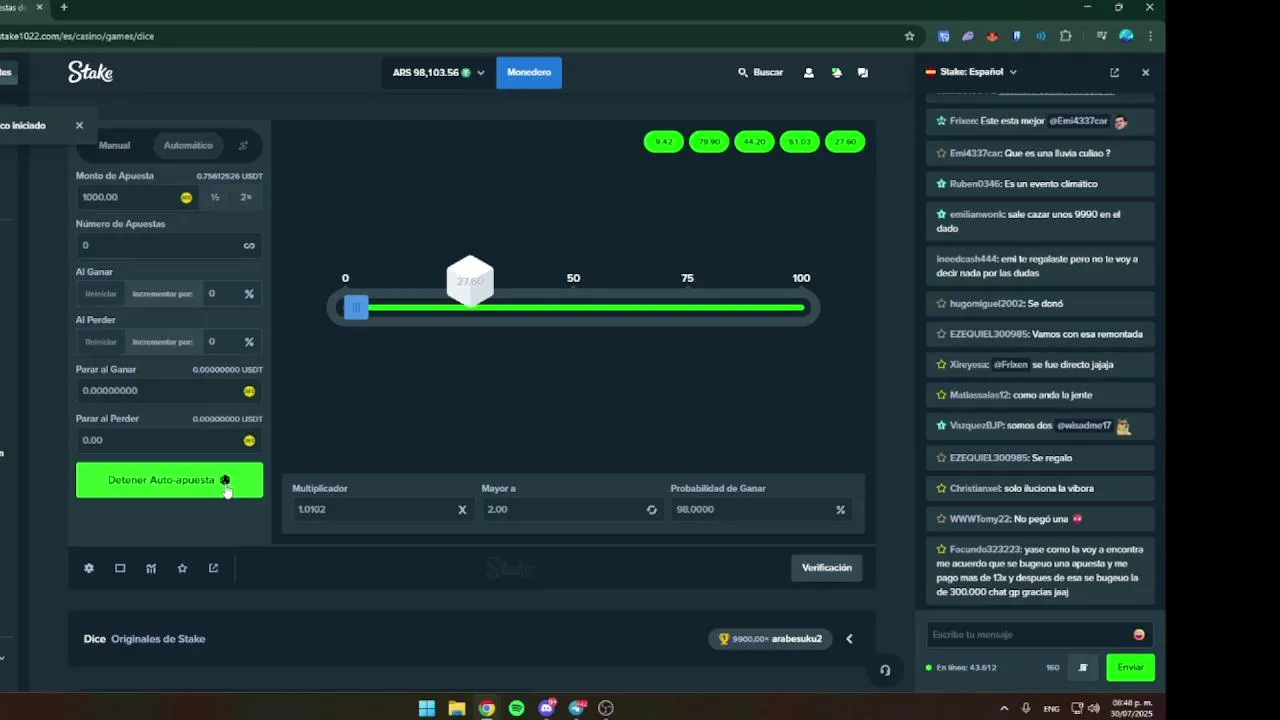
Task: Focus the Parar al Ganar input
Action: tap(169, 391)
